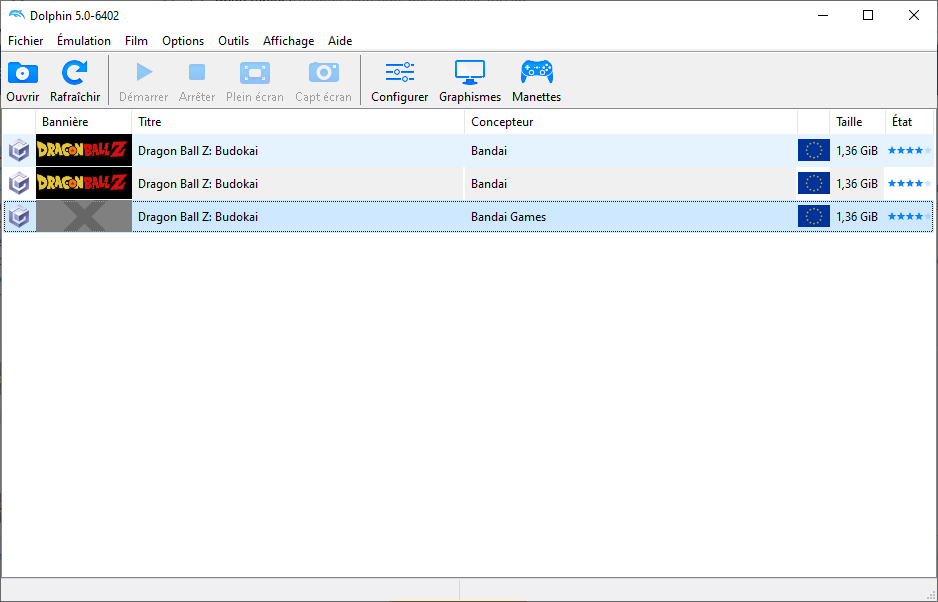The height and width of the screenshot is (602, 938).
Task: Click the Dolphin logo in title bar
Action: tap(17, 15)
